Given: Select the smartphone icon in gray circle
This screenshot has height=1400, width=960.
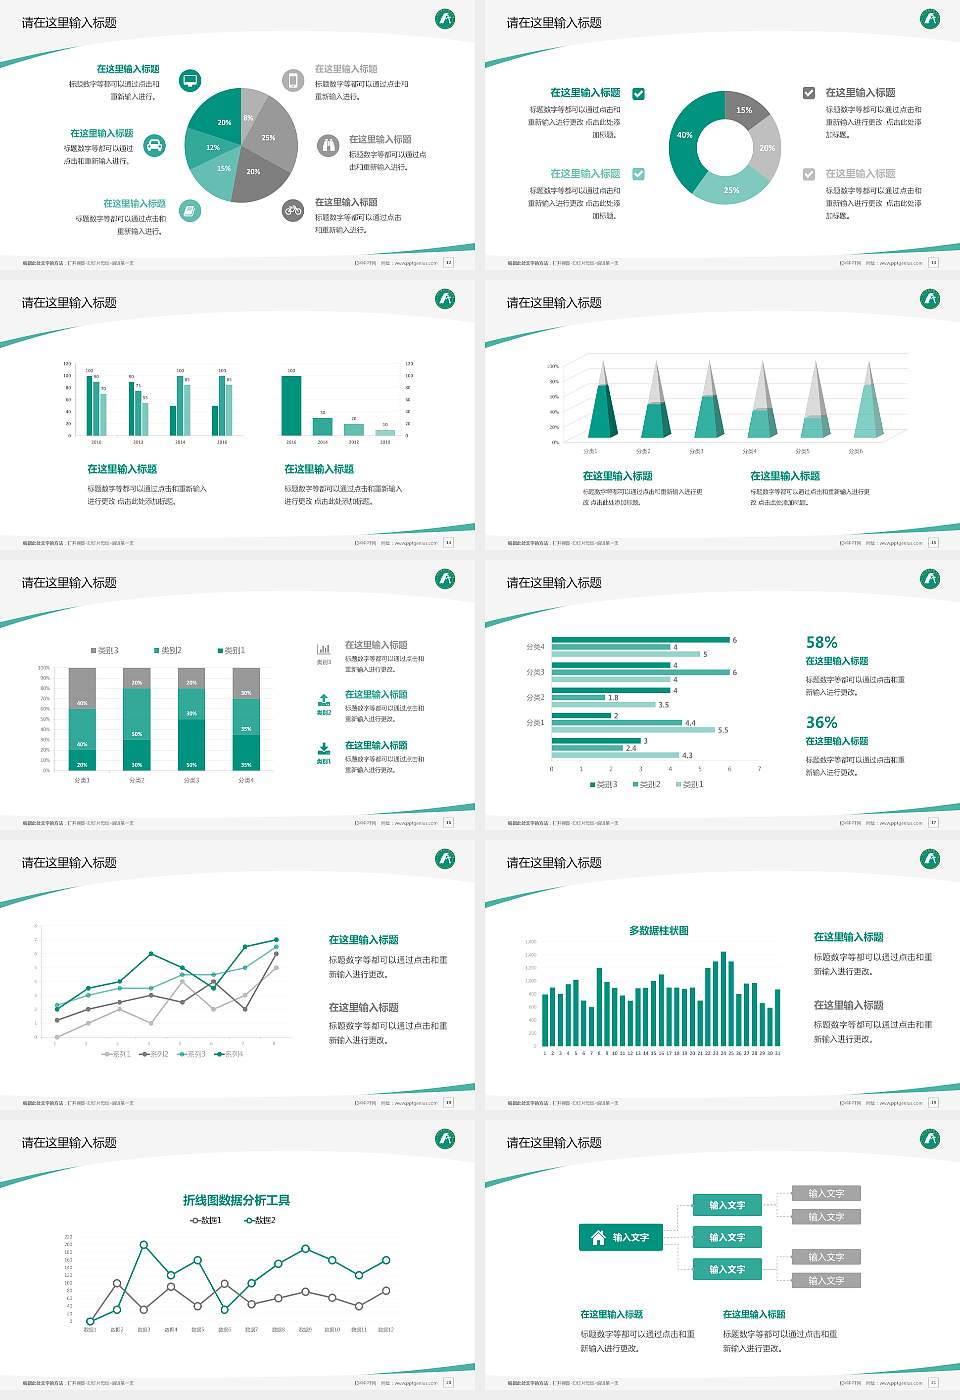Looking at the screenshot, I should click(293, 80).
